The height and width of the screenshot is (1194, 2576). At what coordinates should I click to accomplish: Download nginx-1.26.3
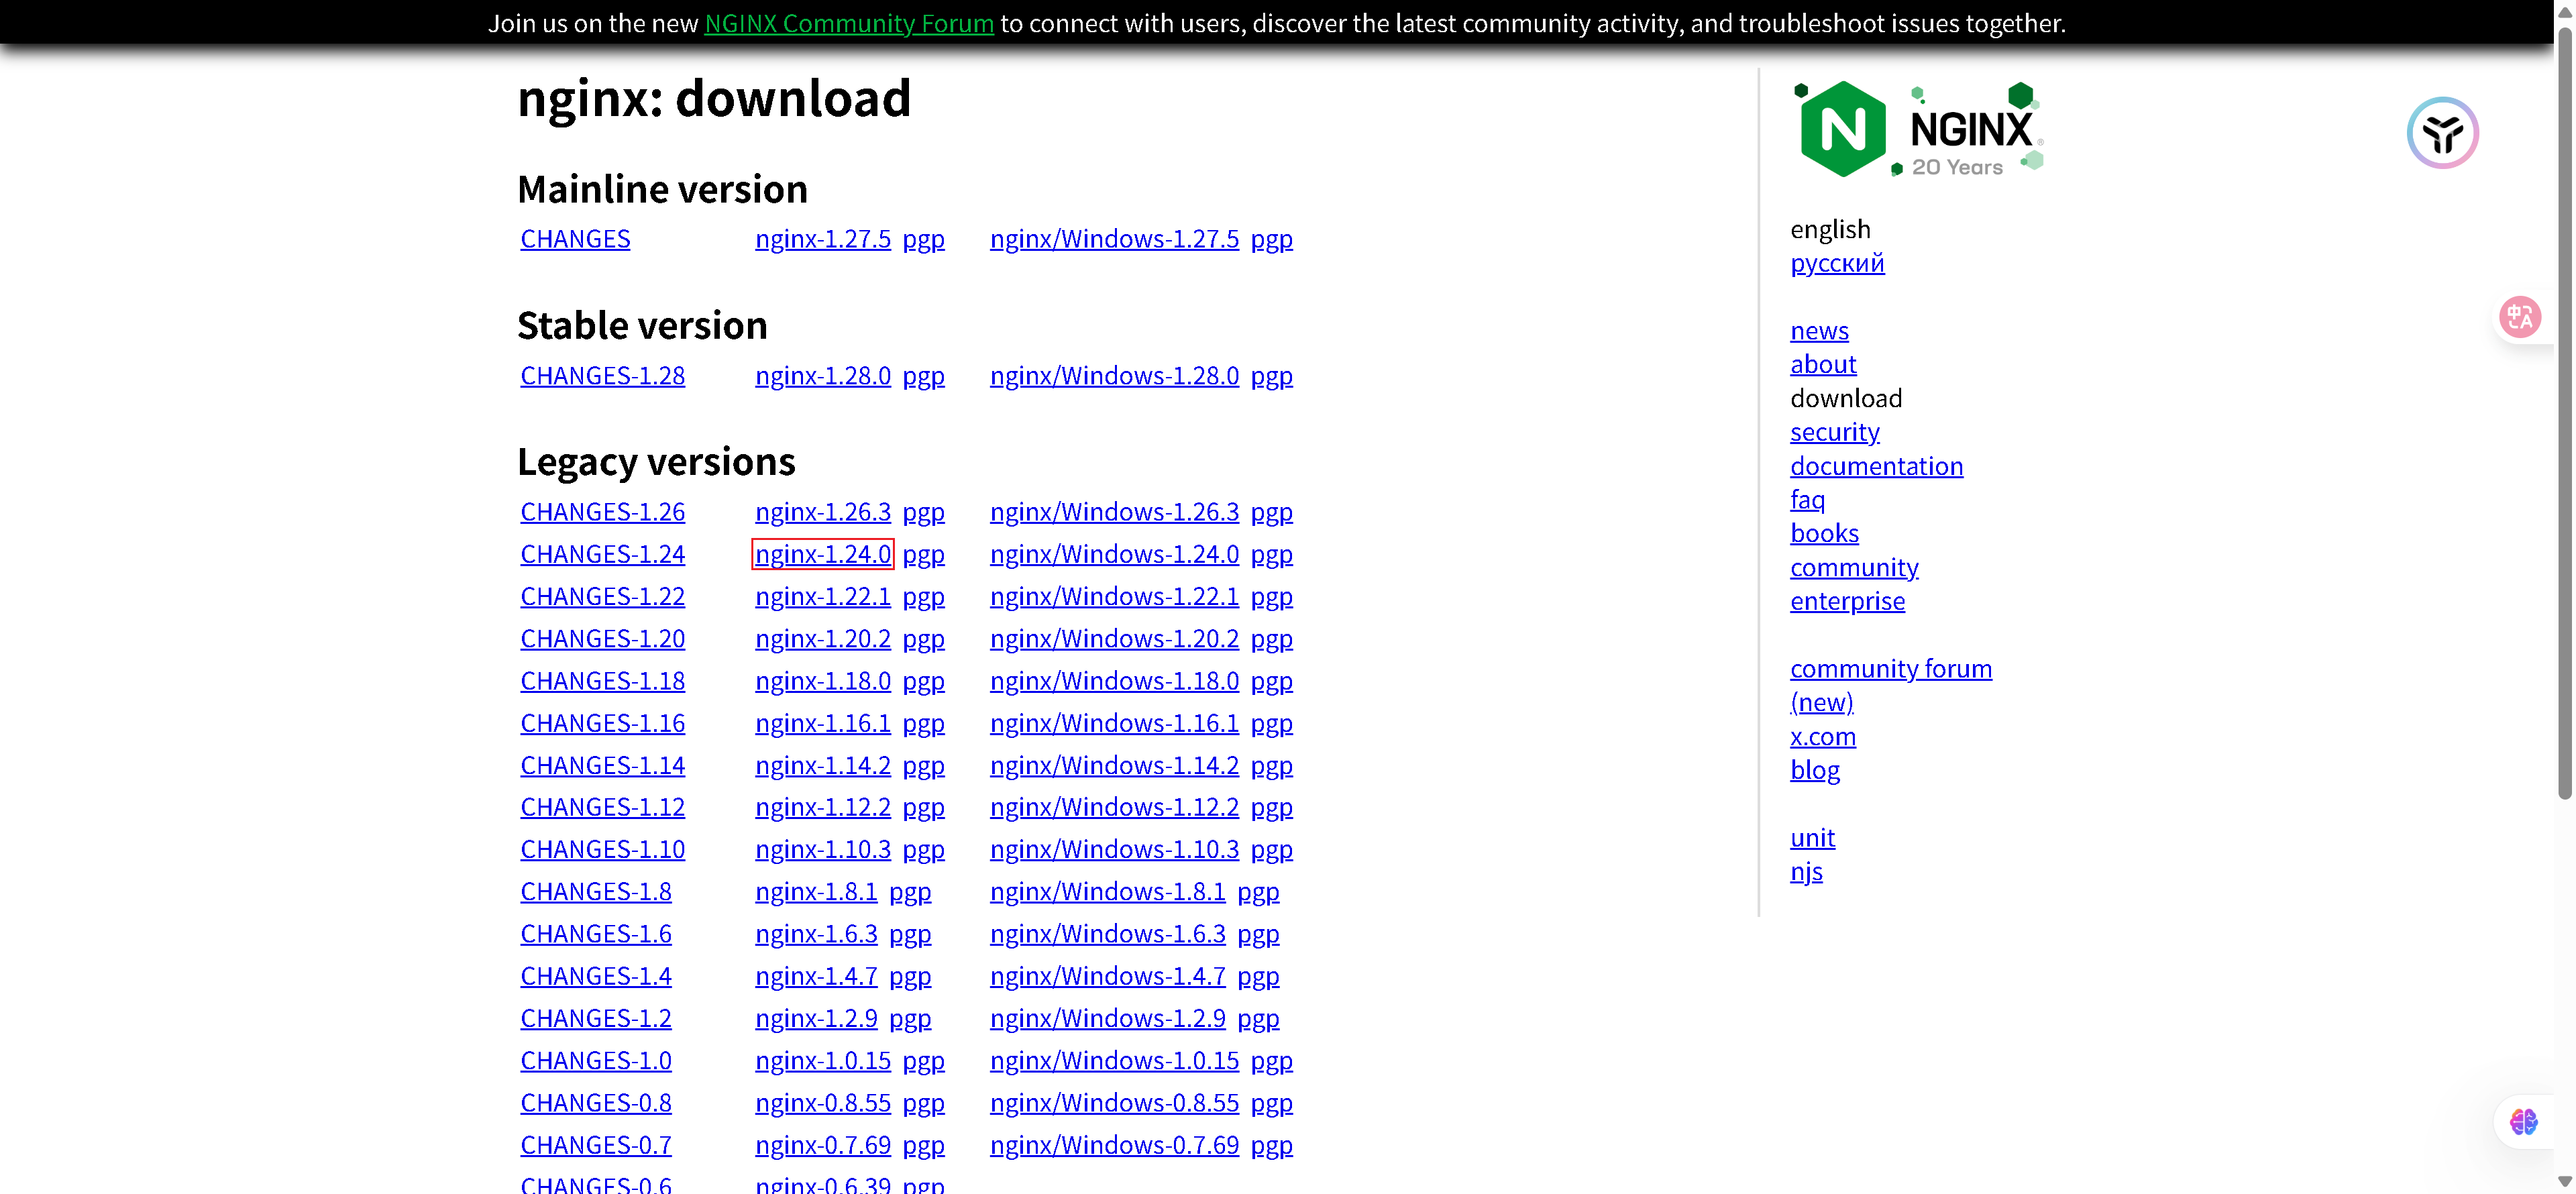(822, 512)
